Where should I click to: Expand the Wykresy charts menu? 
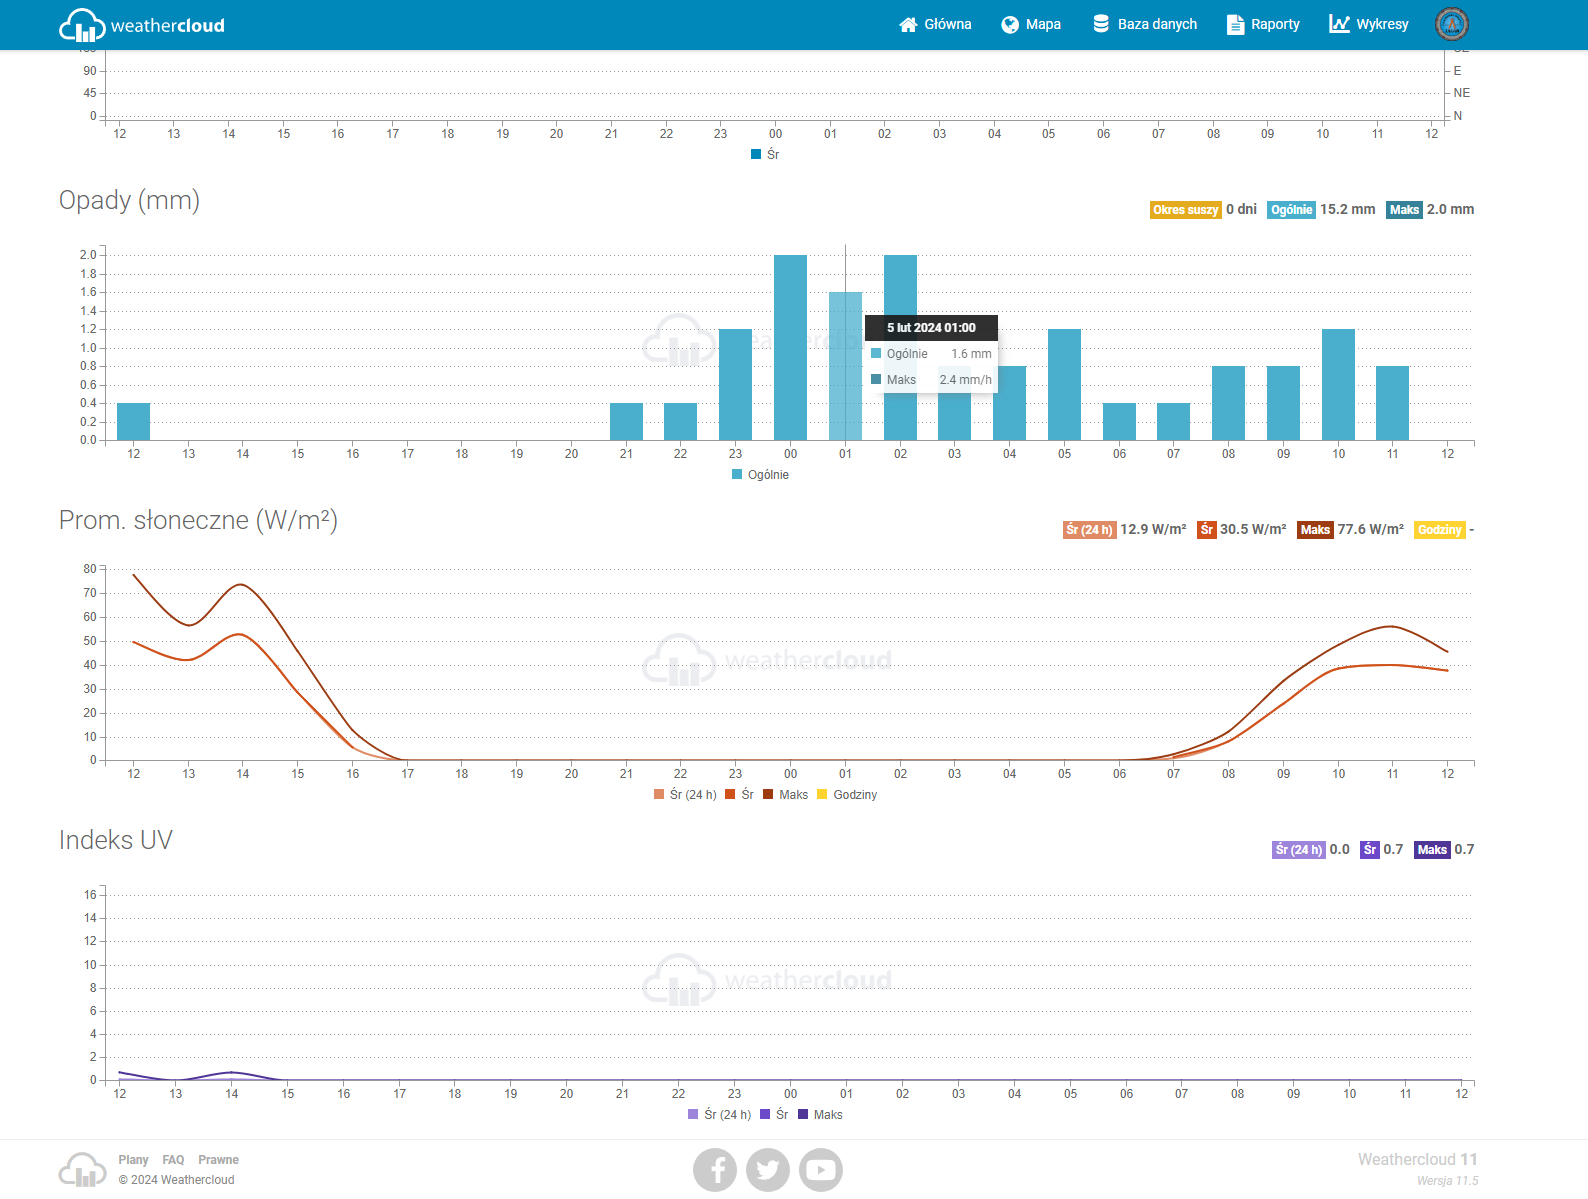(x=1369, y=24)
